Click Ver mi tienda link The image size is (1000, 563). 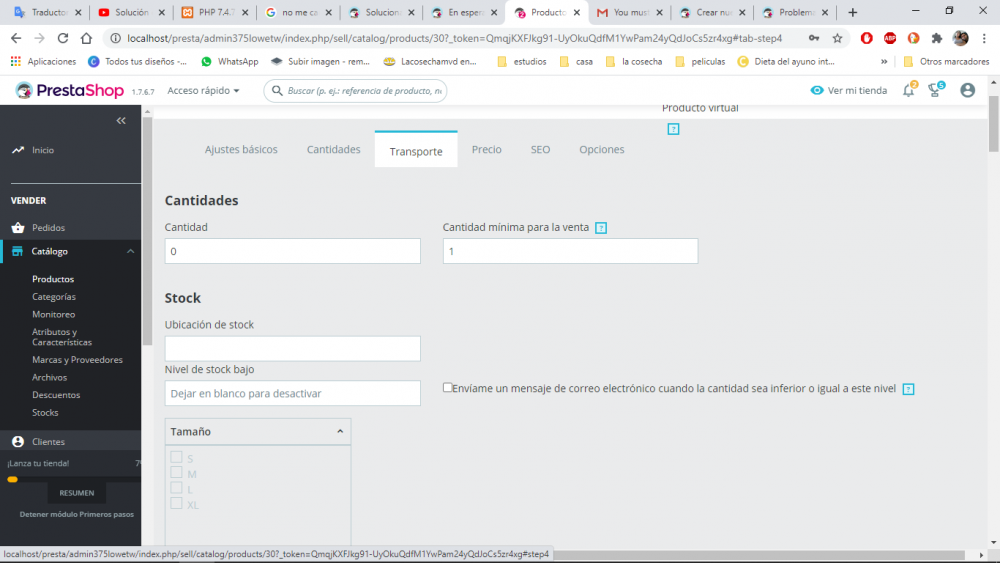[857, 91]
